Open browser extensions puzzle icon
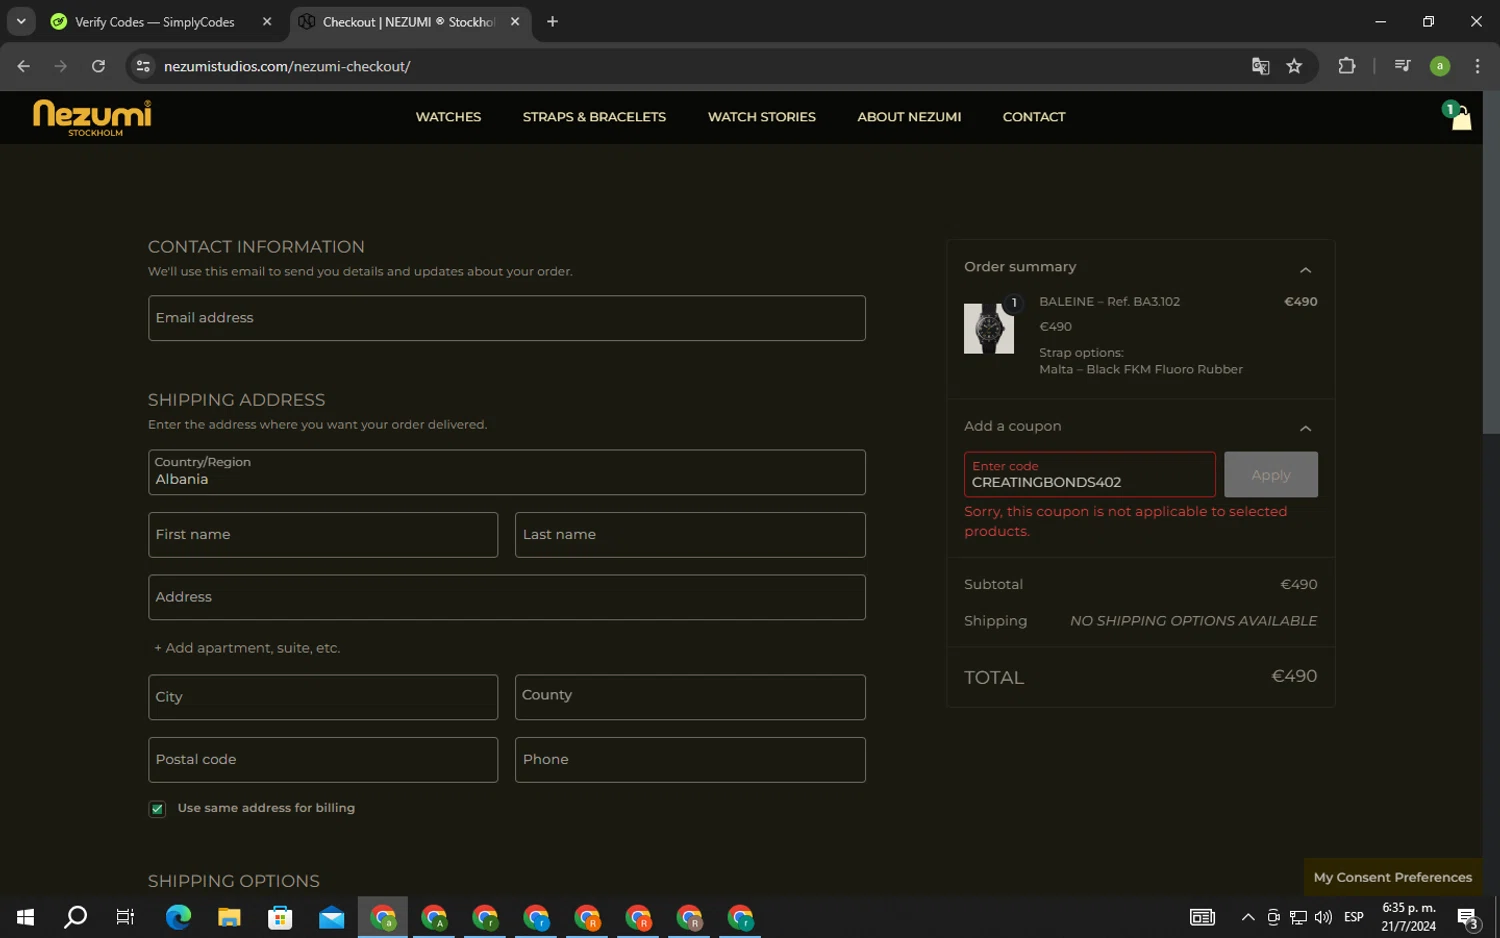Viewport: 1500px width, 938px height. (1347, 66)
